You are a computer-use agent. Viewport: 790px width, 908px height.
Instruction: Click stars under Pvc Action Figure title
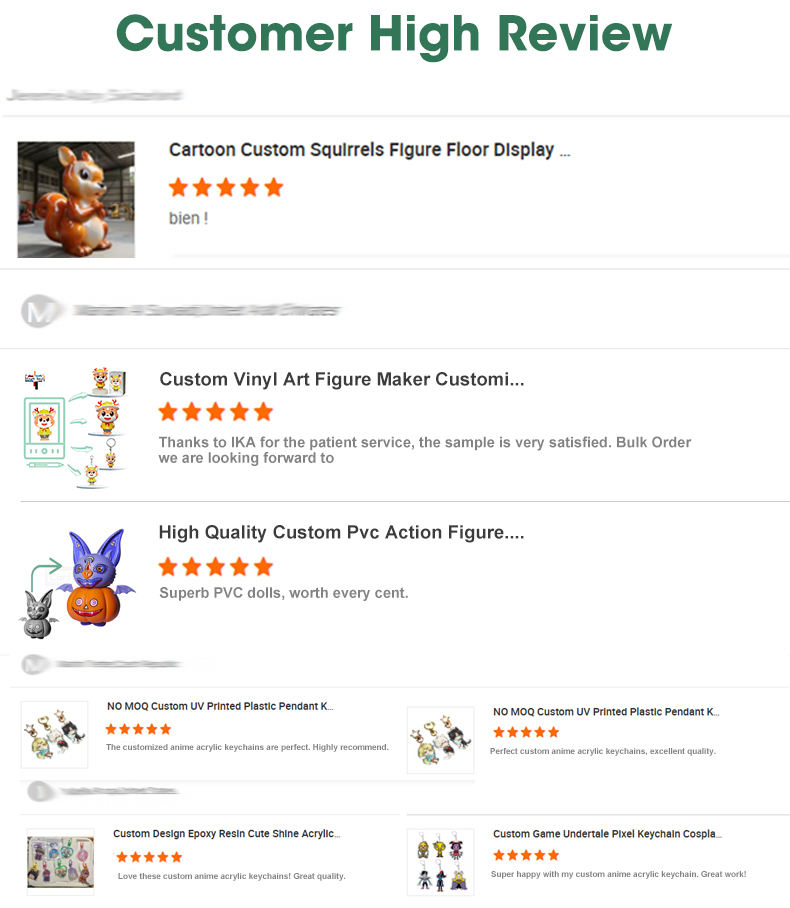(215, 567)
